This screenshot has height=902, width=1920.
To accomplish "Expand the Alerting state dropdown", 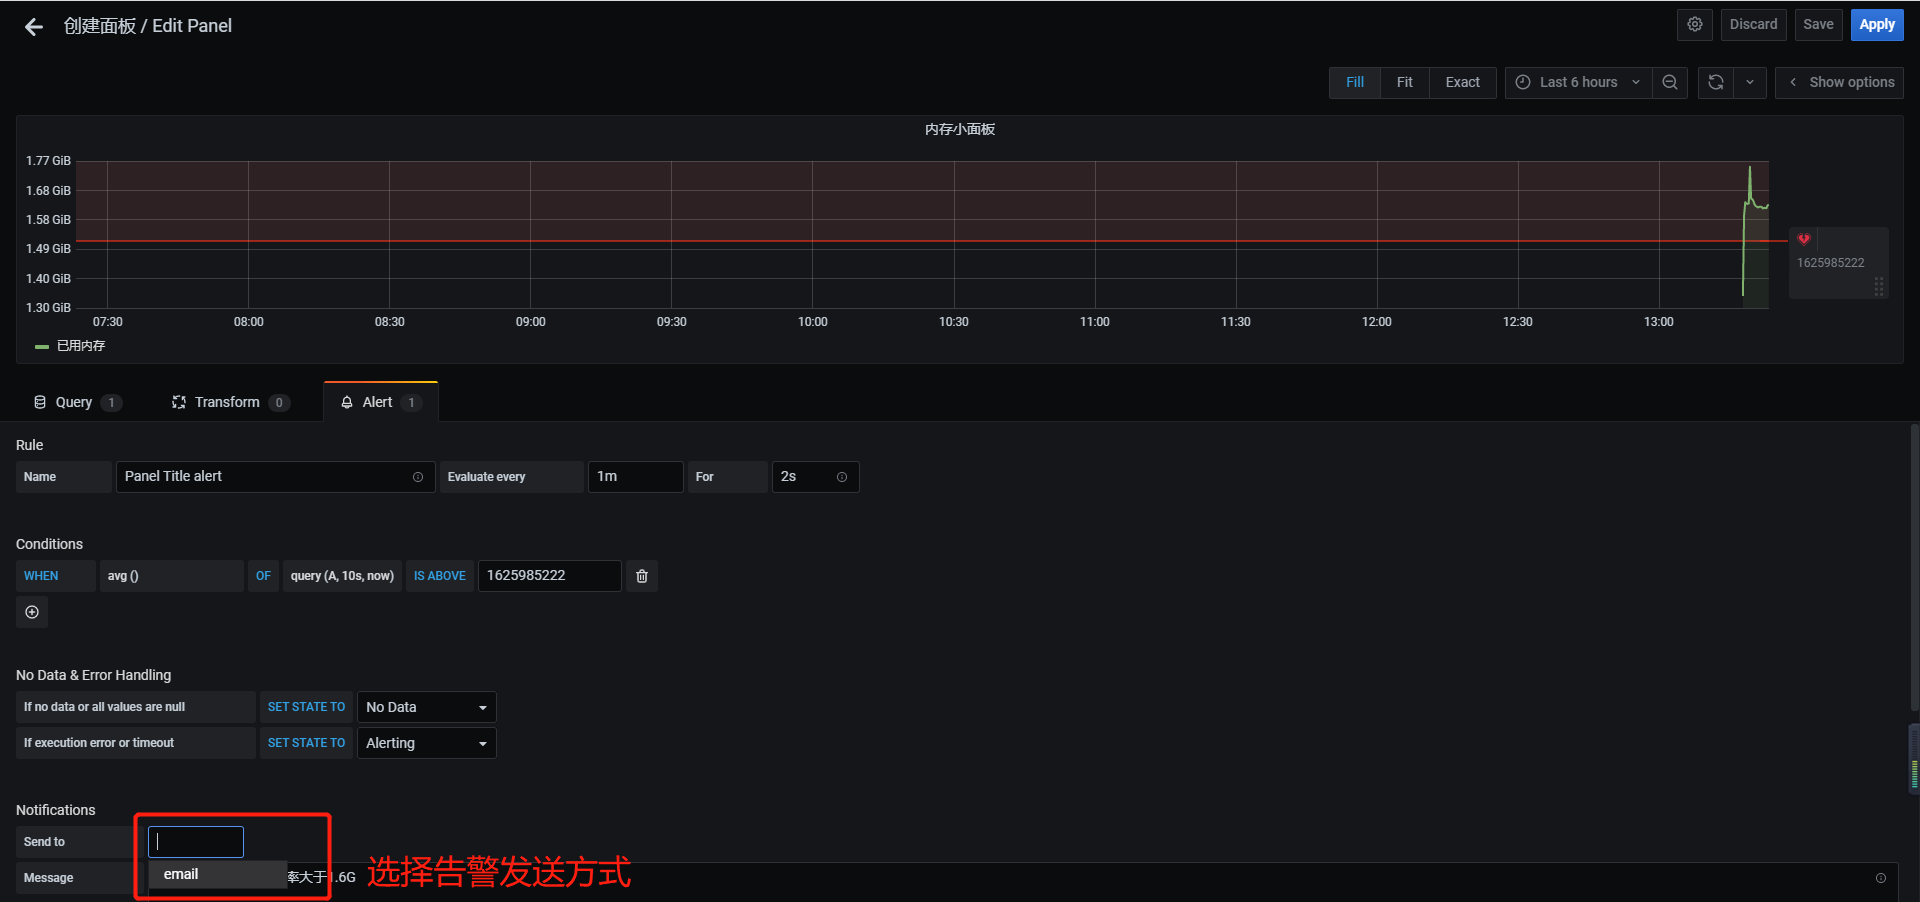I will tap(427, 743).
